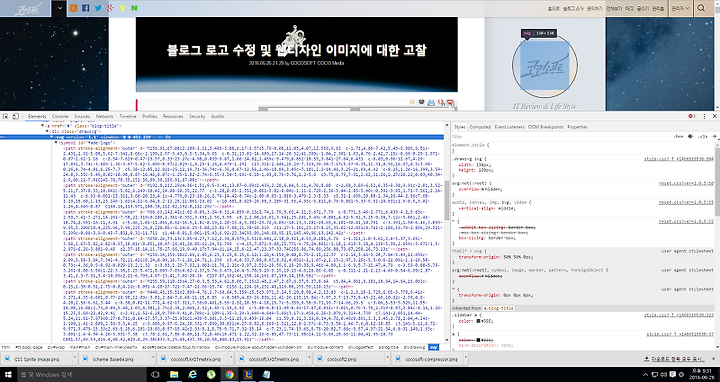The image size is (720, 382).
Task: Open the Resources tab
Action: 173,116
